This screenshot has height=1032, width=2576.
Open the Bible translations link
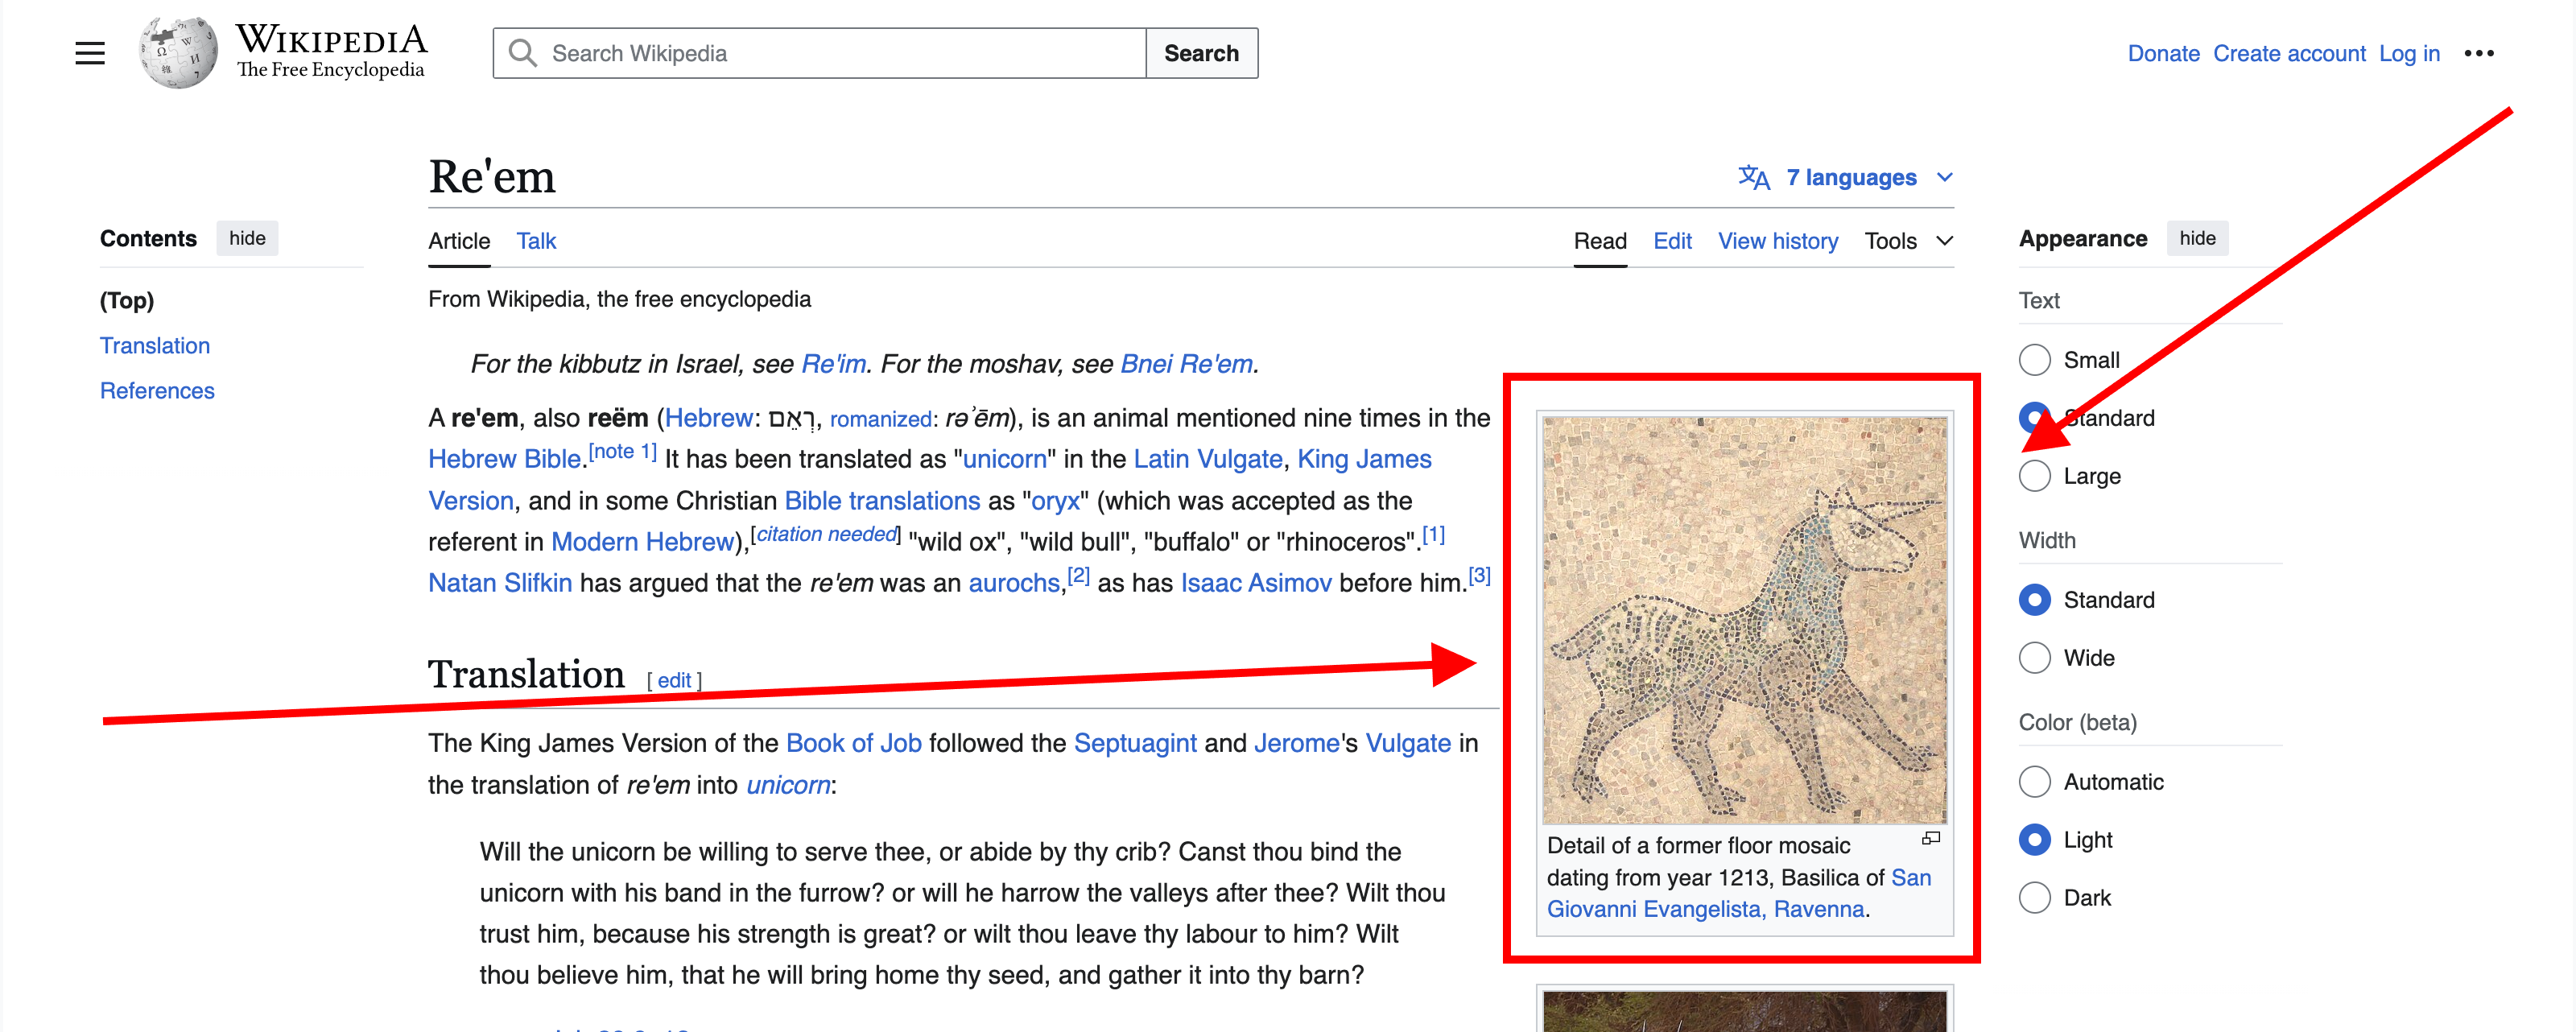pyautogui.click(x=882, y=500)
